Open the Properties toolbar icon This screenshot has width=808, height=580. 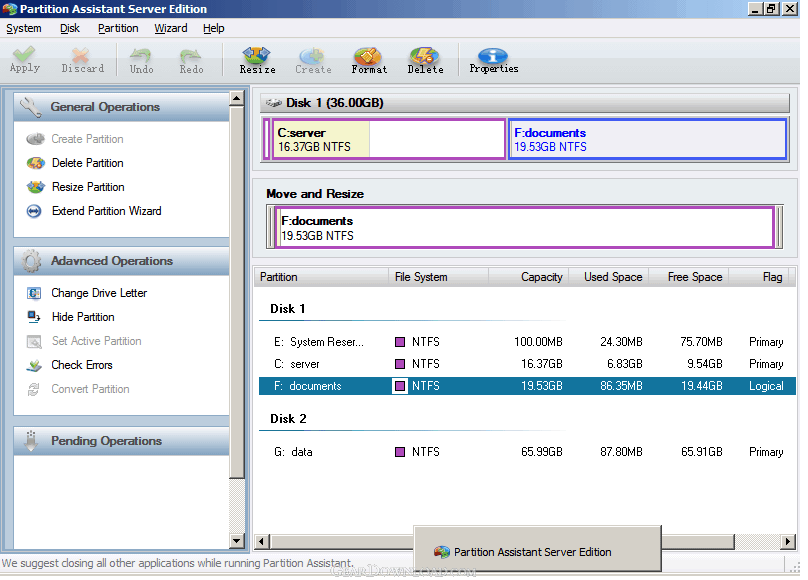493,55
